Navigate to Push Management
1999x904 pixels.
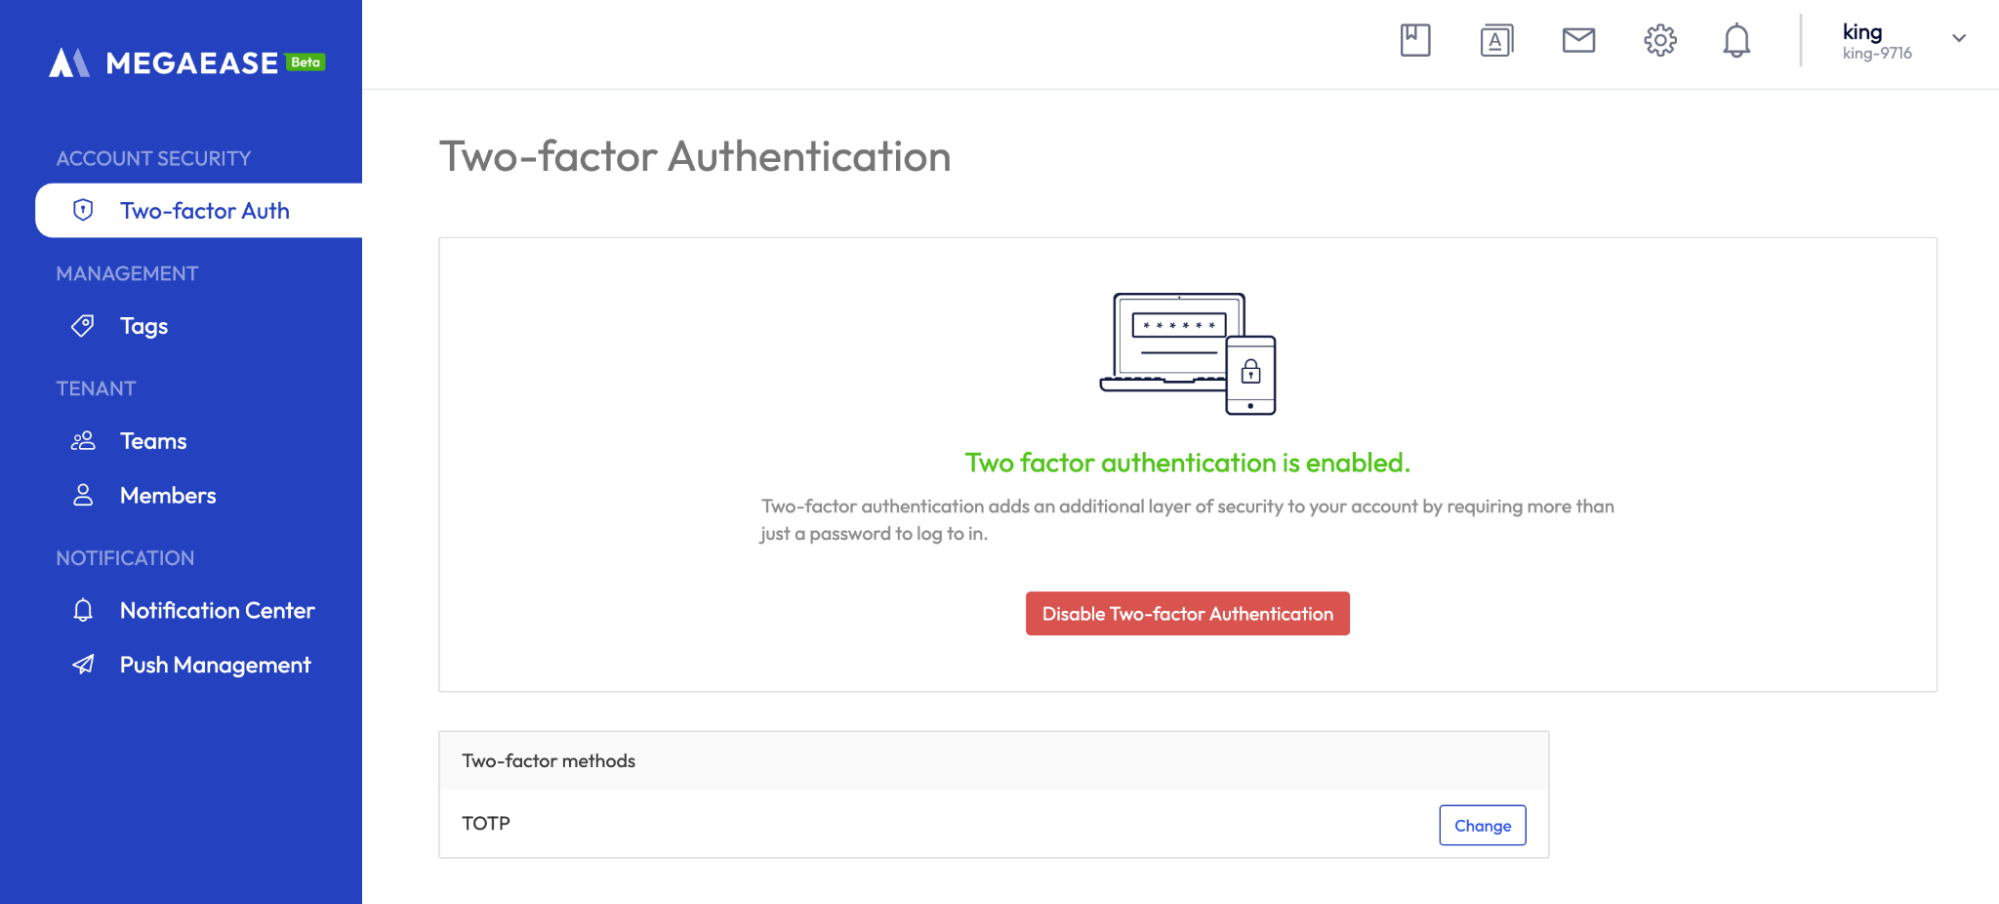(215, 665)
